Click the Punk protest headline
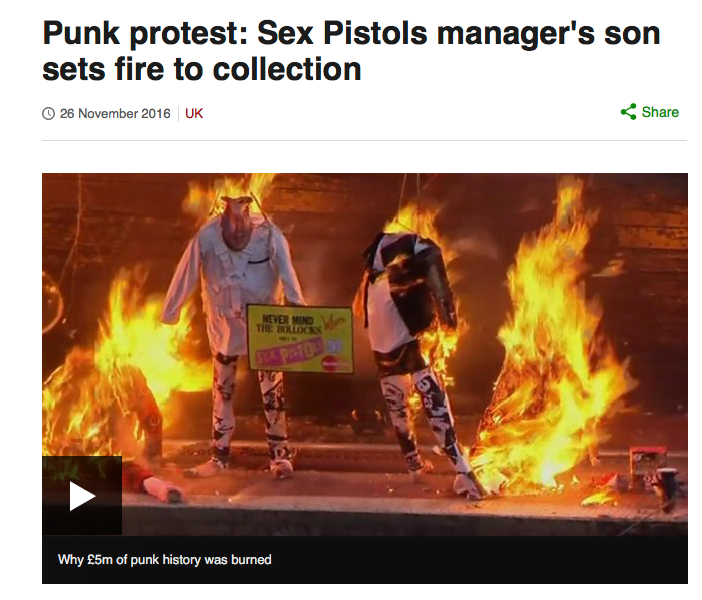702x600 pixels. pyautogui.click(x=351, y=51)
